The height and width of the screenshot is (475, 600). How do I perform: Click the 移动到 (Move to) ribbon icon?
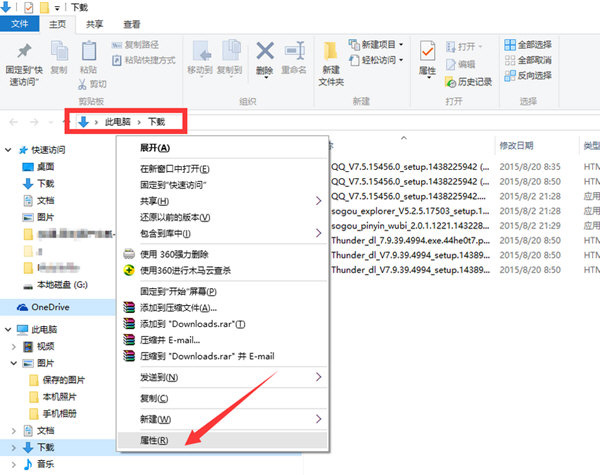[x=199, y=57]
